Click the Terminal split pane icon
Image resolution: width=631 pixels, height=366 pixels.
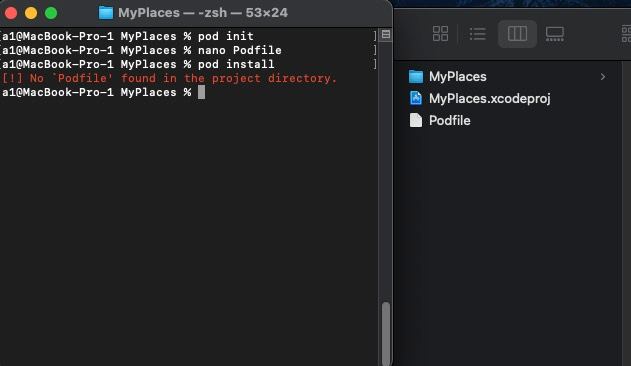click(386, 35)
